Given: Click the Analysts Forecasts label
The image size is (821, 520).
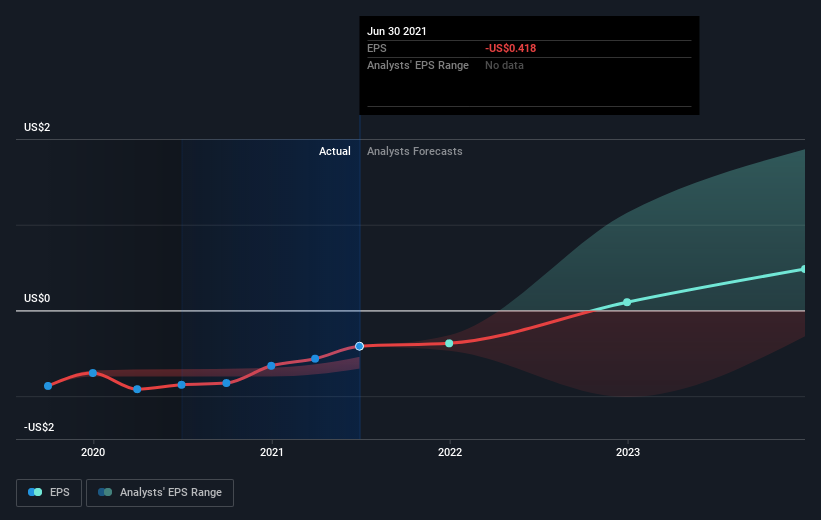Looking at the screenshot, I should click(415, 151).
